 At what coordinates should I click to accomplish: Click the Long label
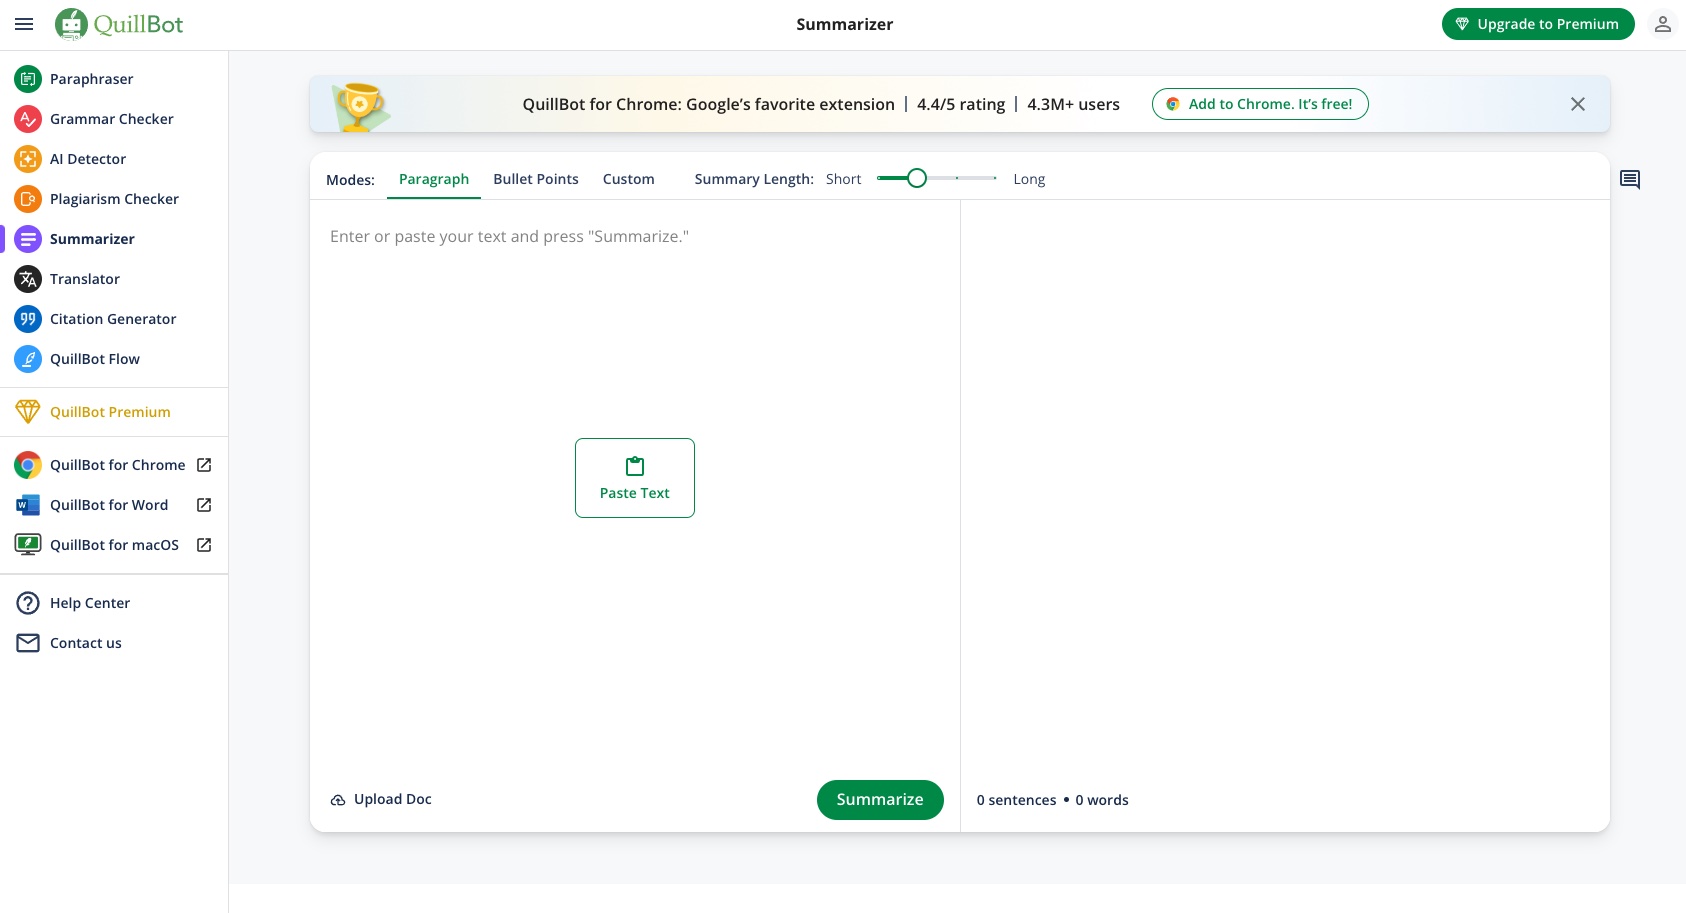click(x=1029, y=179)
